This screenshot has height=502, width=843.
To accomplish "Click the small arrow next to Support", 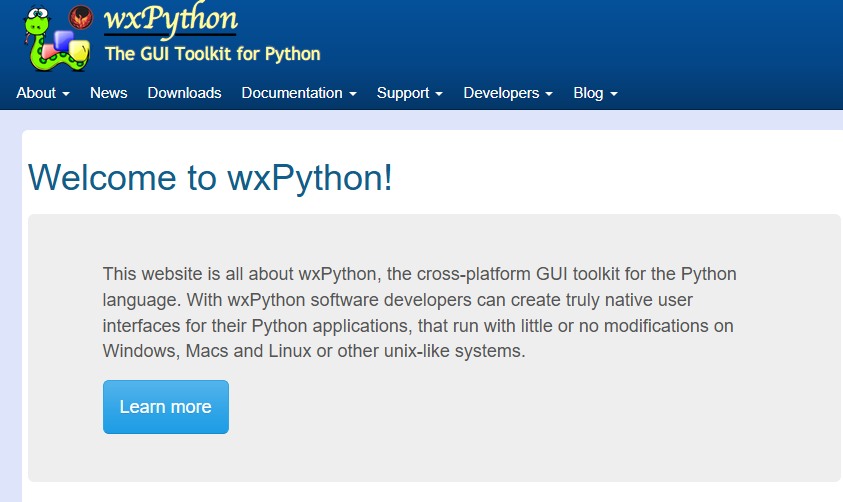I will 439,94.
